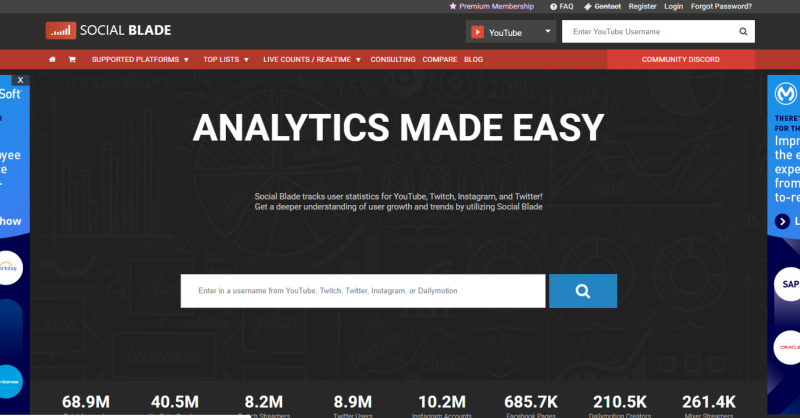This screenshot has height=418, width=800.
Task: Click the blue main search button
Action: 583,291
